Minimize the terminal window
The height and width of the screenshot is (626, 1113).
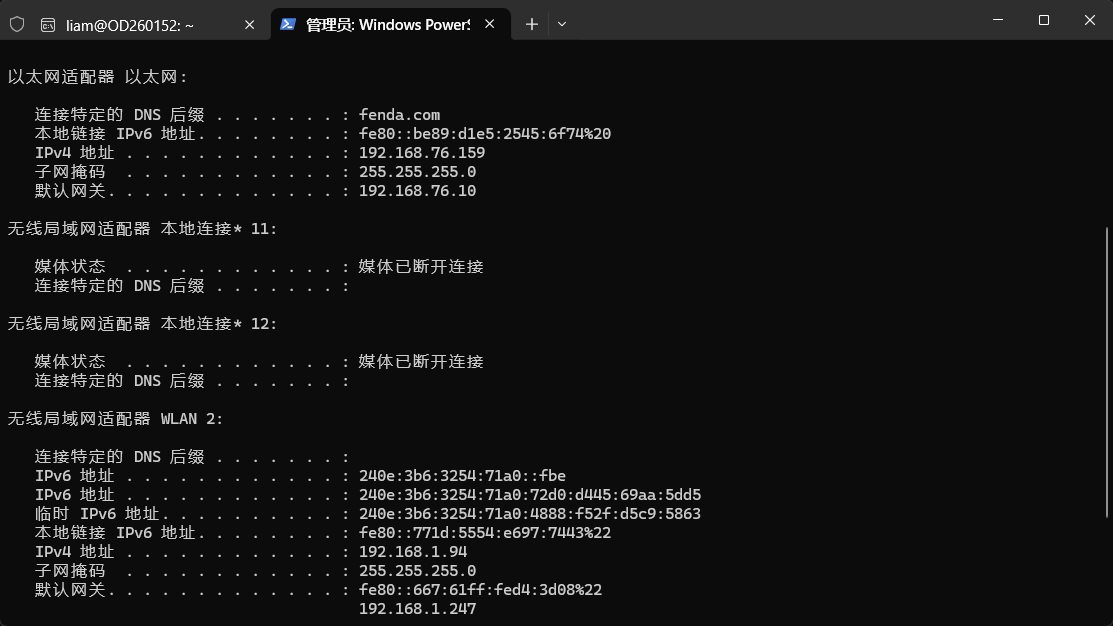pyautogui.click(x=998, y=20)
